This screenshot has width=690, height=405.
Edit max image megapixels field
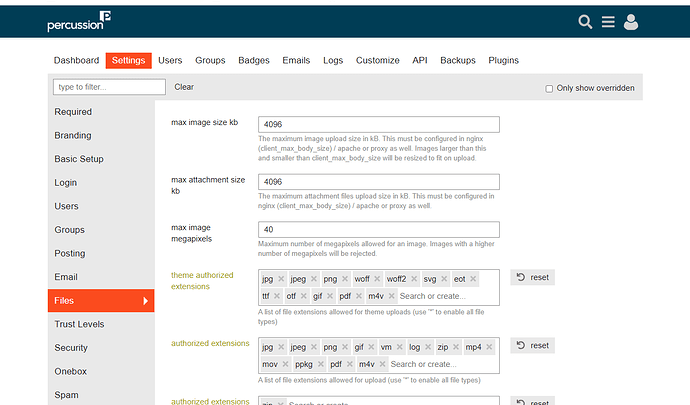pos(379,229)
